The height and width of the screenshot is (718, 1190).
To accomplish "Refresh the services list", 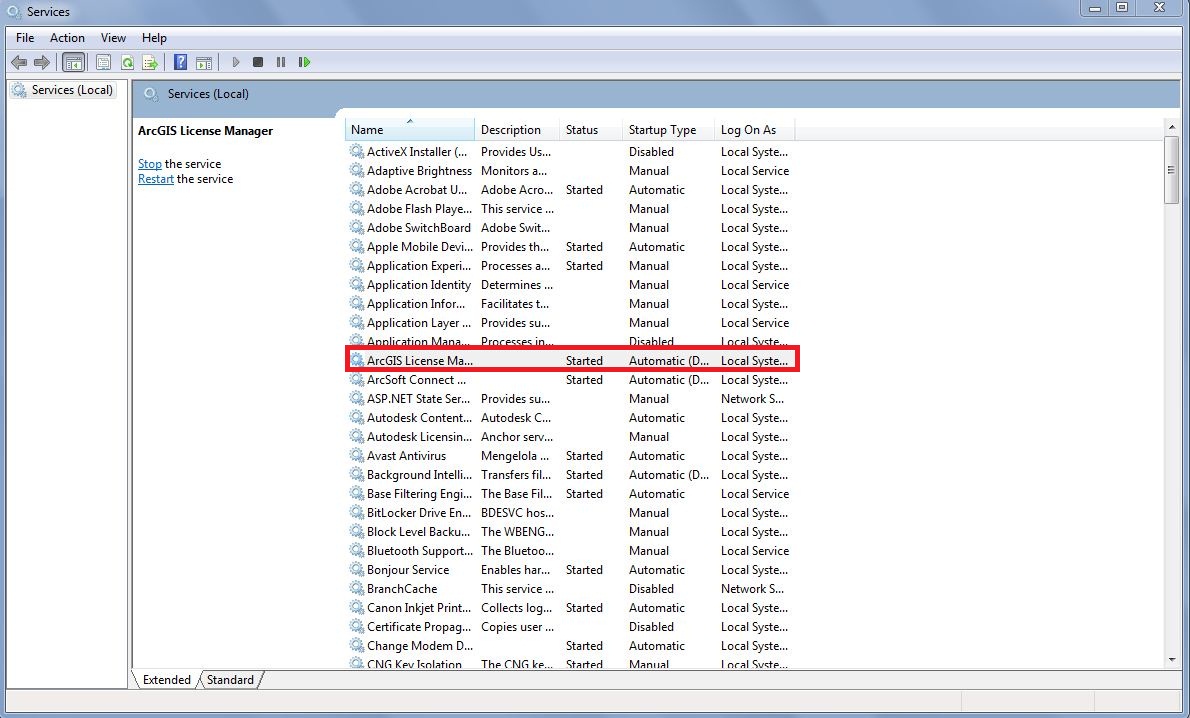I will tap(129, 61).
